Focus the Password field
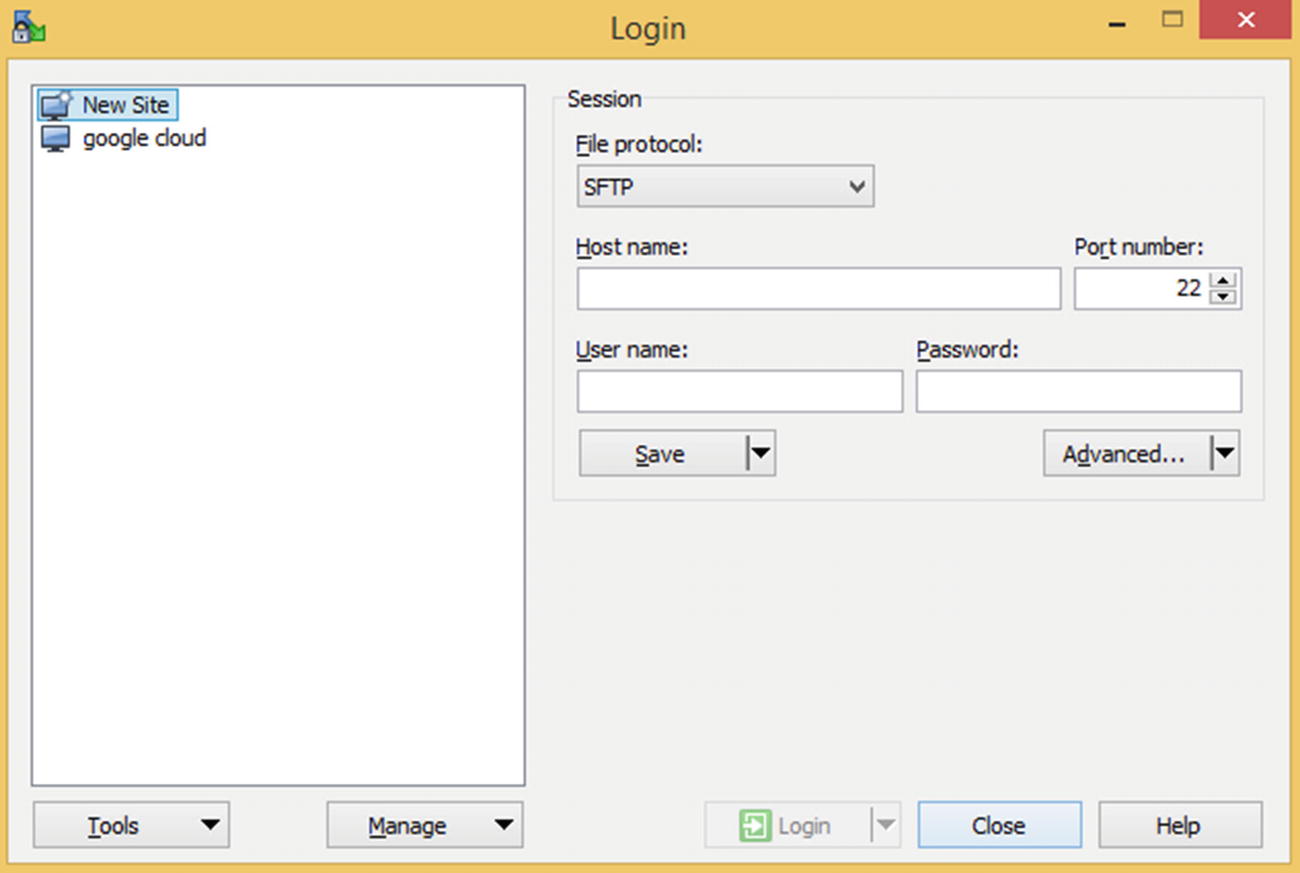 click(x=1079, y=391)
